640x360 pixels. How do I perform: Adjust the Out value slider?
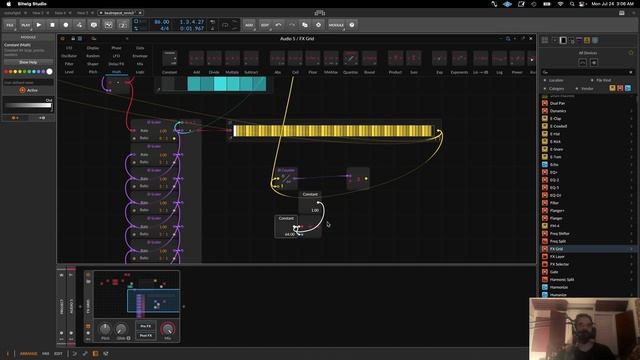[28, 106]
